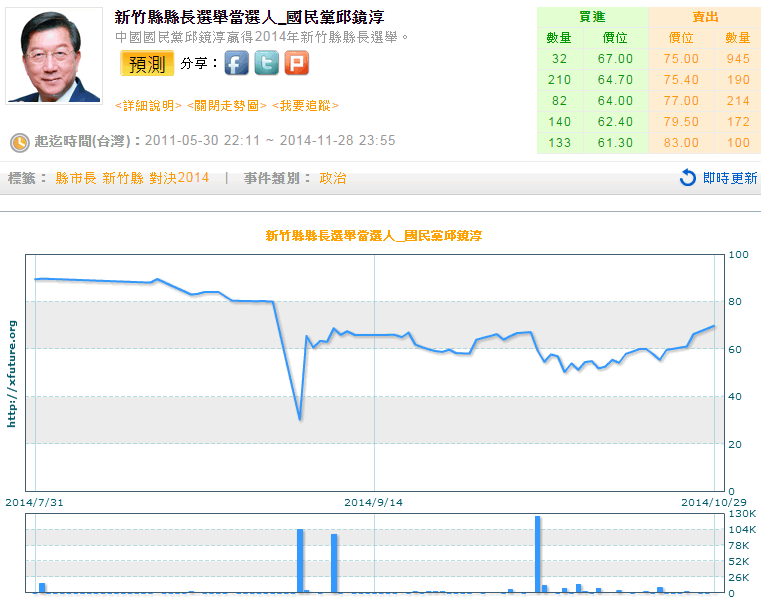Click the price line's lowest dip near 30
Viewport: 761px width, 606px height.
pos(299,417)
